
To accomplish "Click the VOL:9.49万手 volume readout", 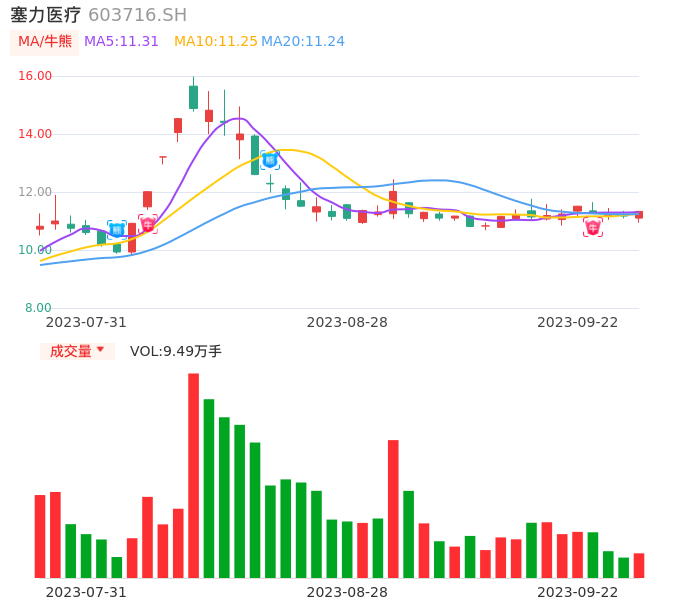I will [175, 351].
